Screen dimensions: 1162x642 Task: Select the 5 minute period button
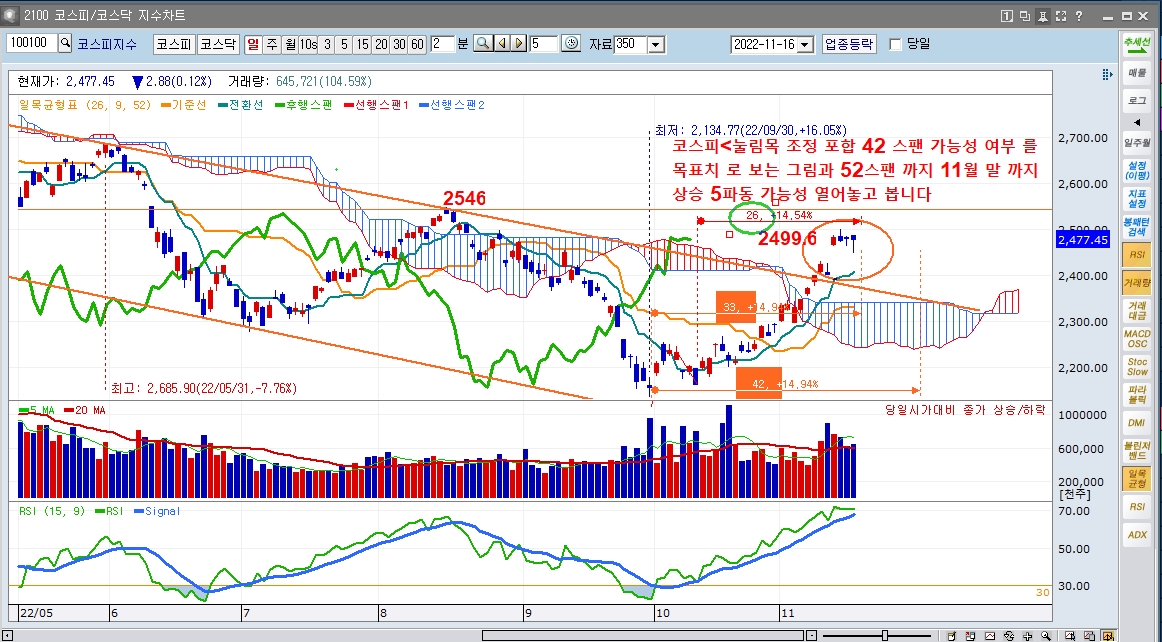[x=345, y=44]
